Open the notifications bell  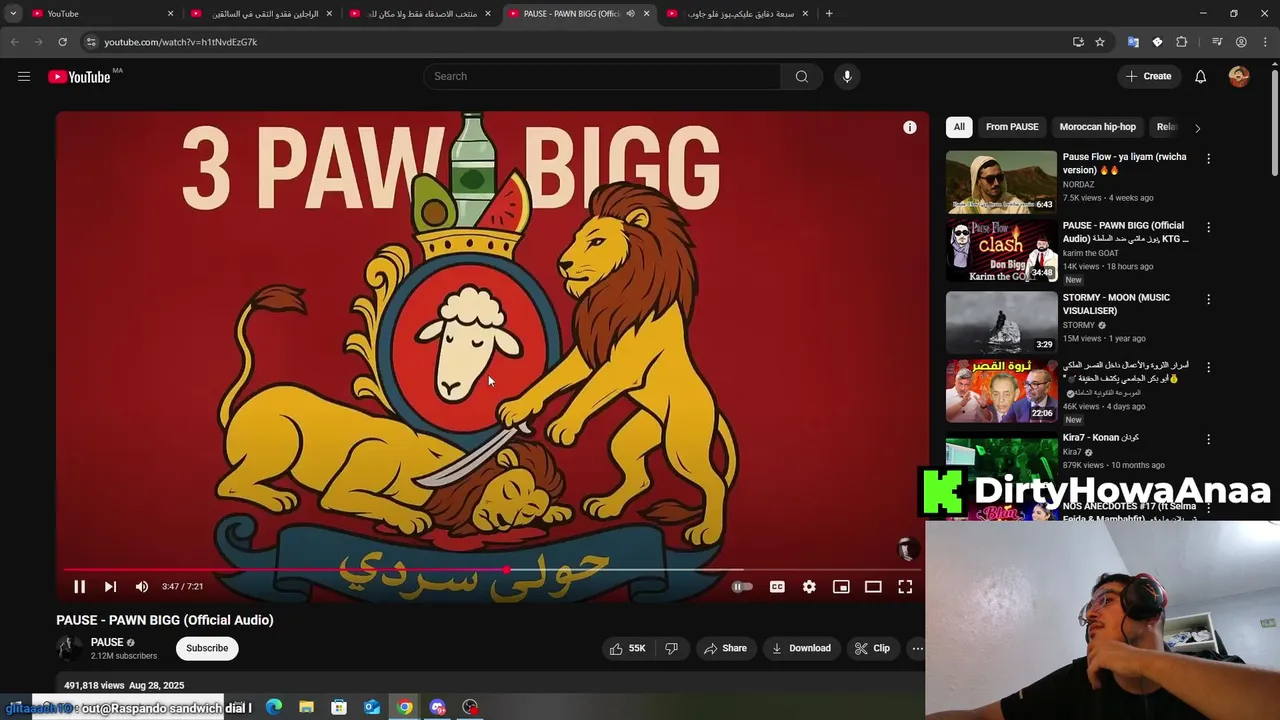pos(1201,76)
